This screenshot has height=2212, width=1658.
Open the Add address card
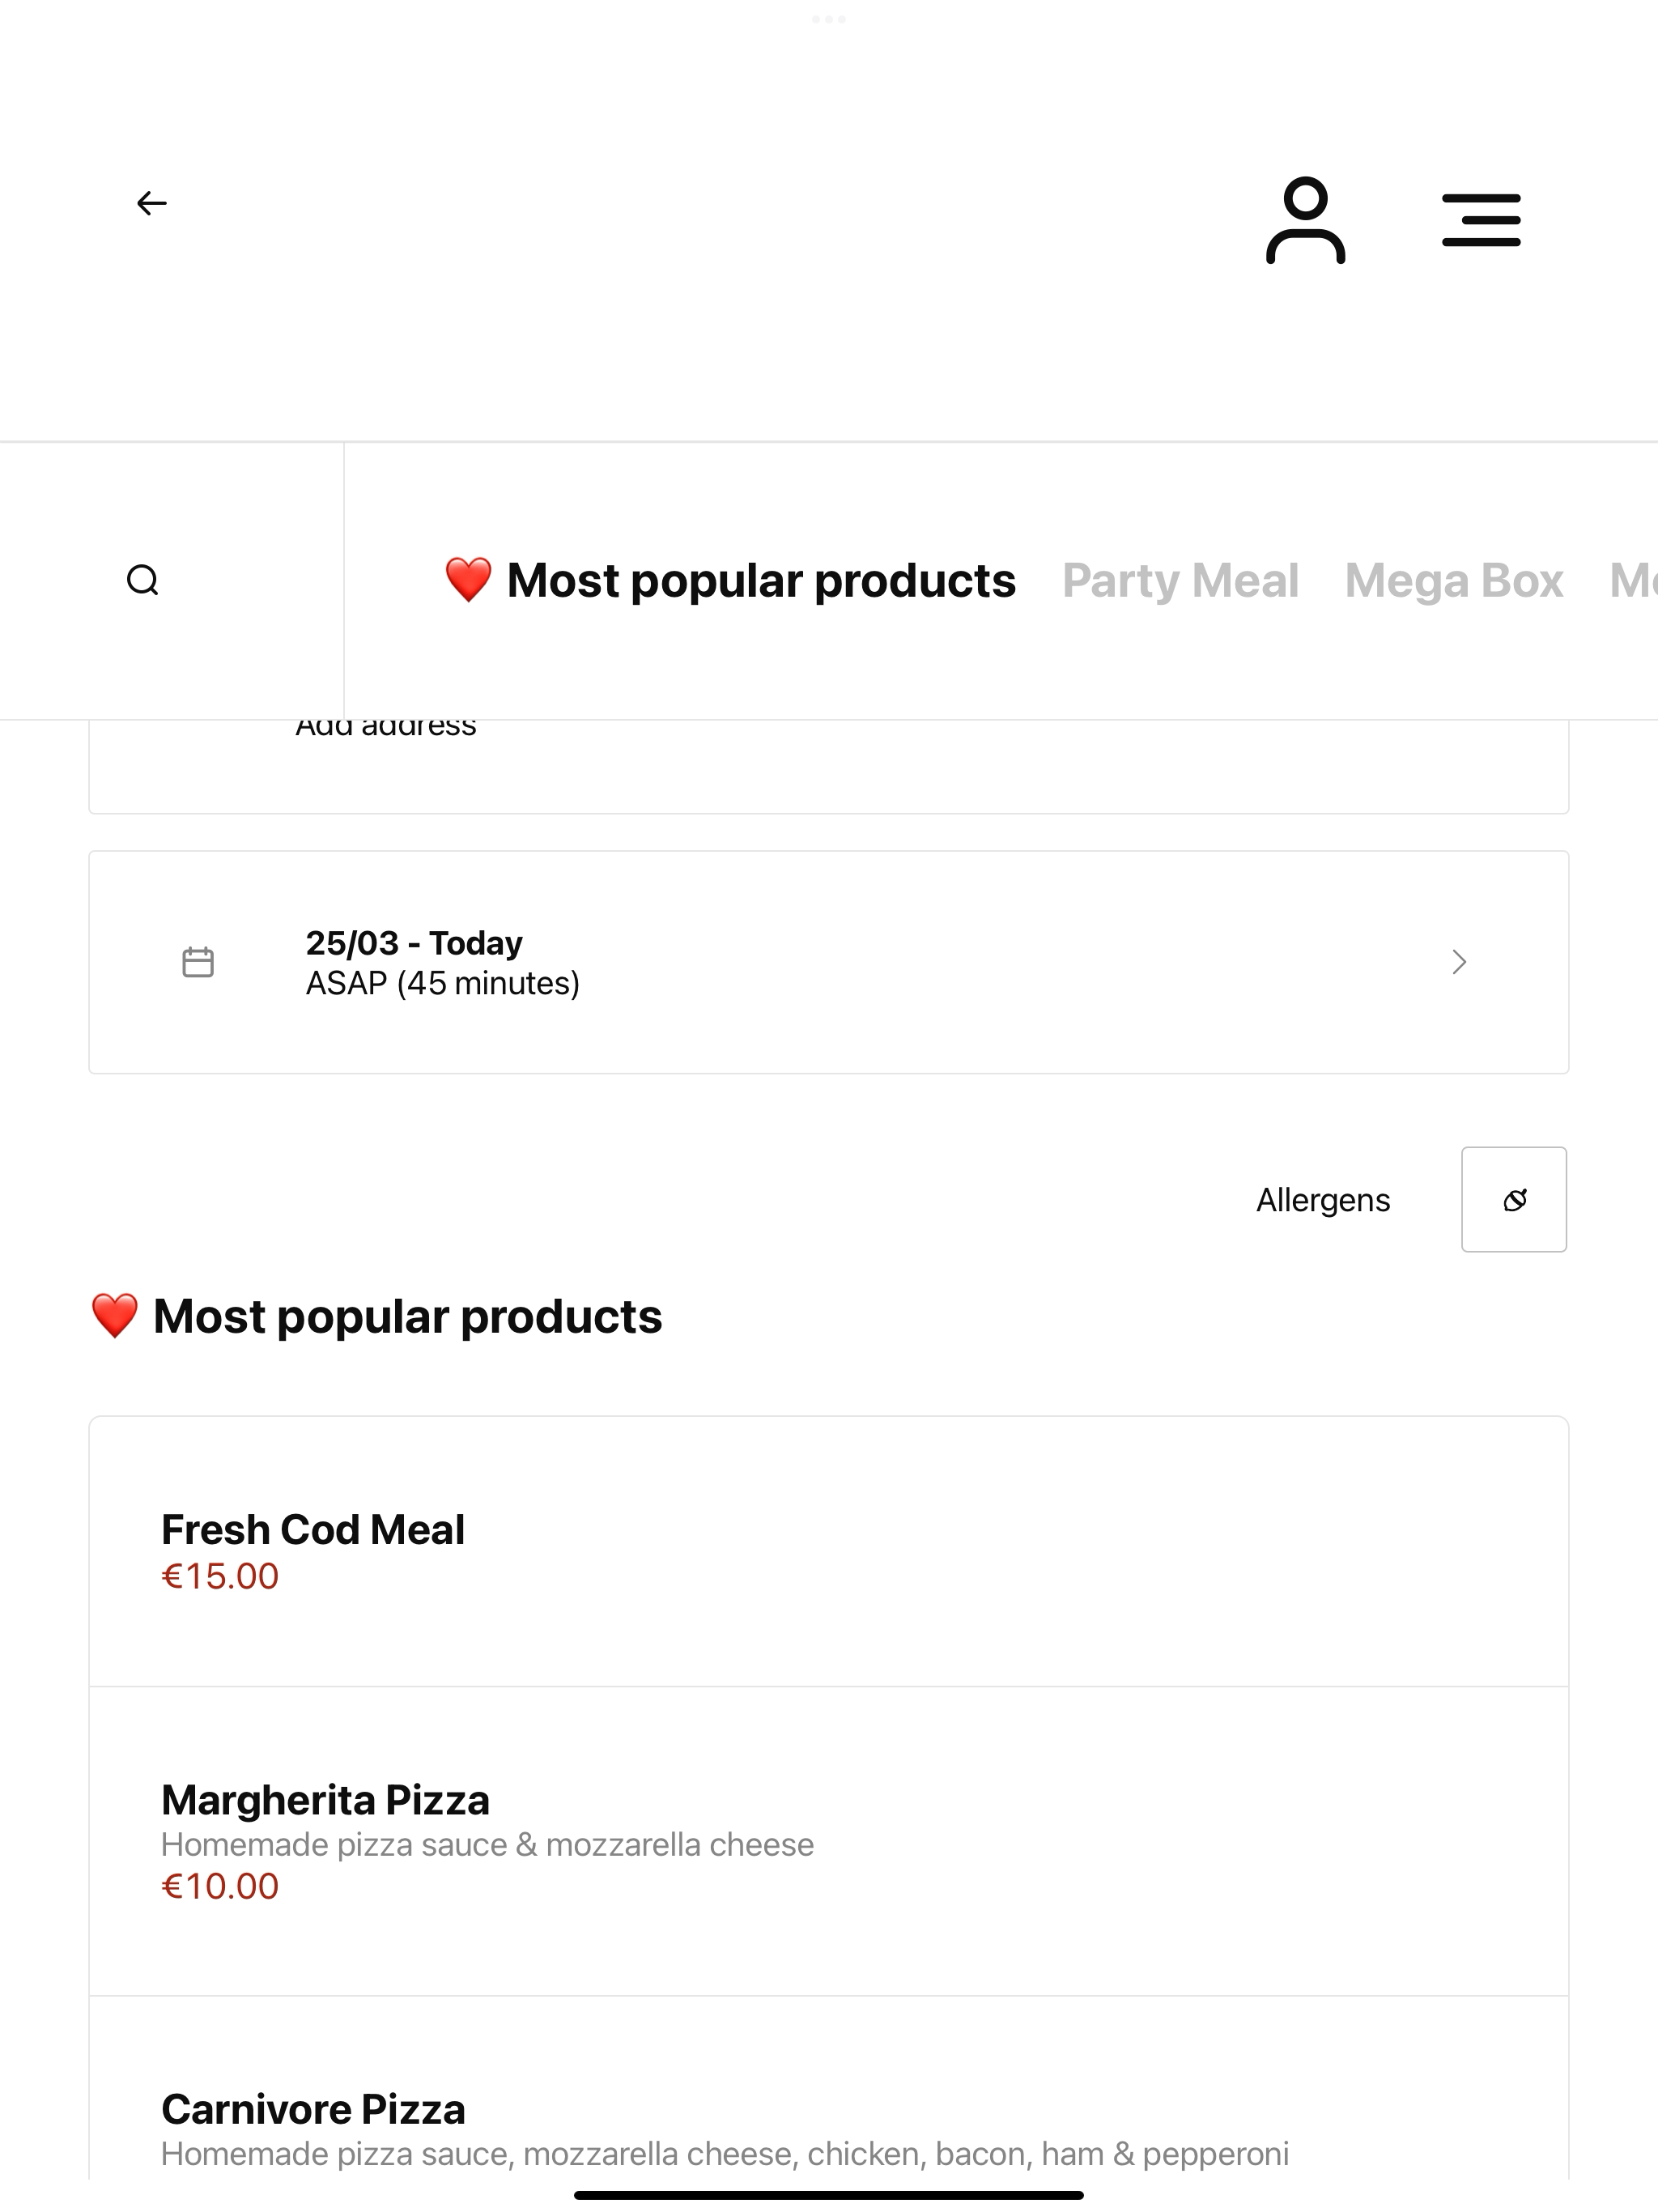[829, 766]
